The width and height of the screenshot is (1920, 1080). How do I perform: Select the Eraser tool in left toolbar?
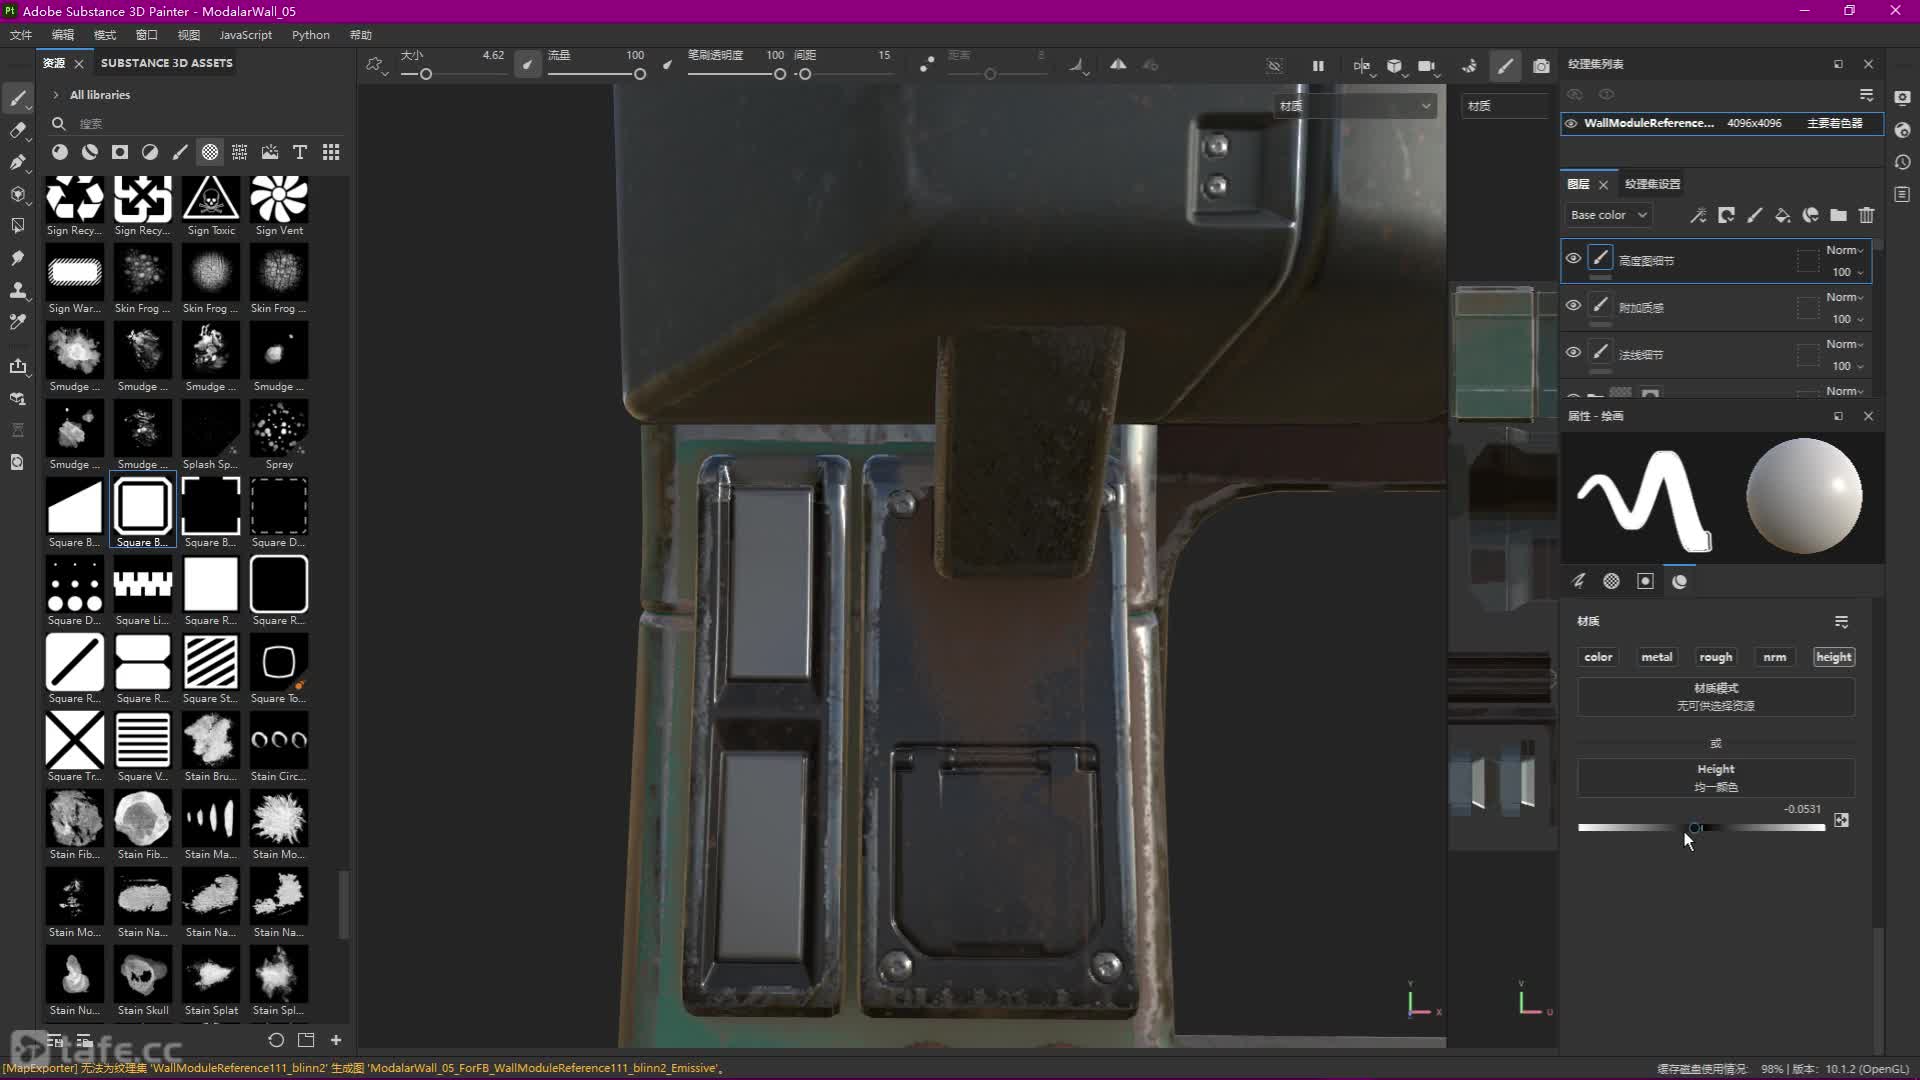click(17, 130)
